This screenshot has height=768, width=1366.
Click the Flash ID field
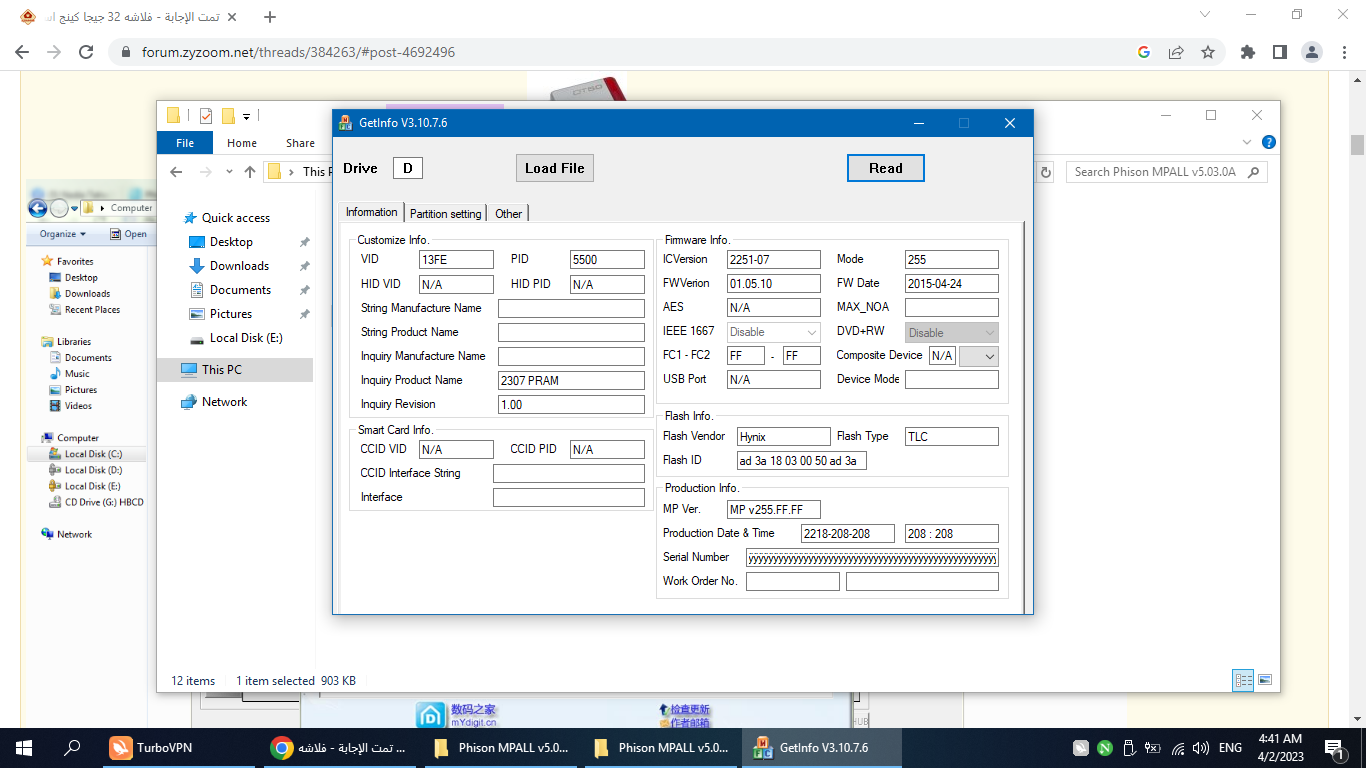click(801, 460)
